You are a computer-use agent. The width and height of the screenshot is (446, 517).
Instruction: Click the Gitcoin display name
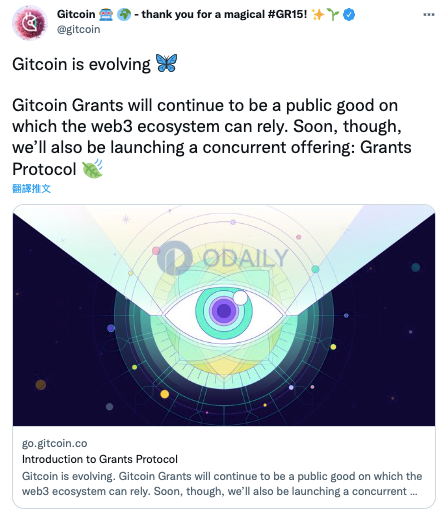76,14
